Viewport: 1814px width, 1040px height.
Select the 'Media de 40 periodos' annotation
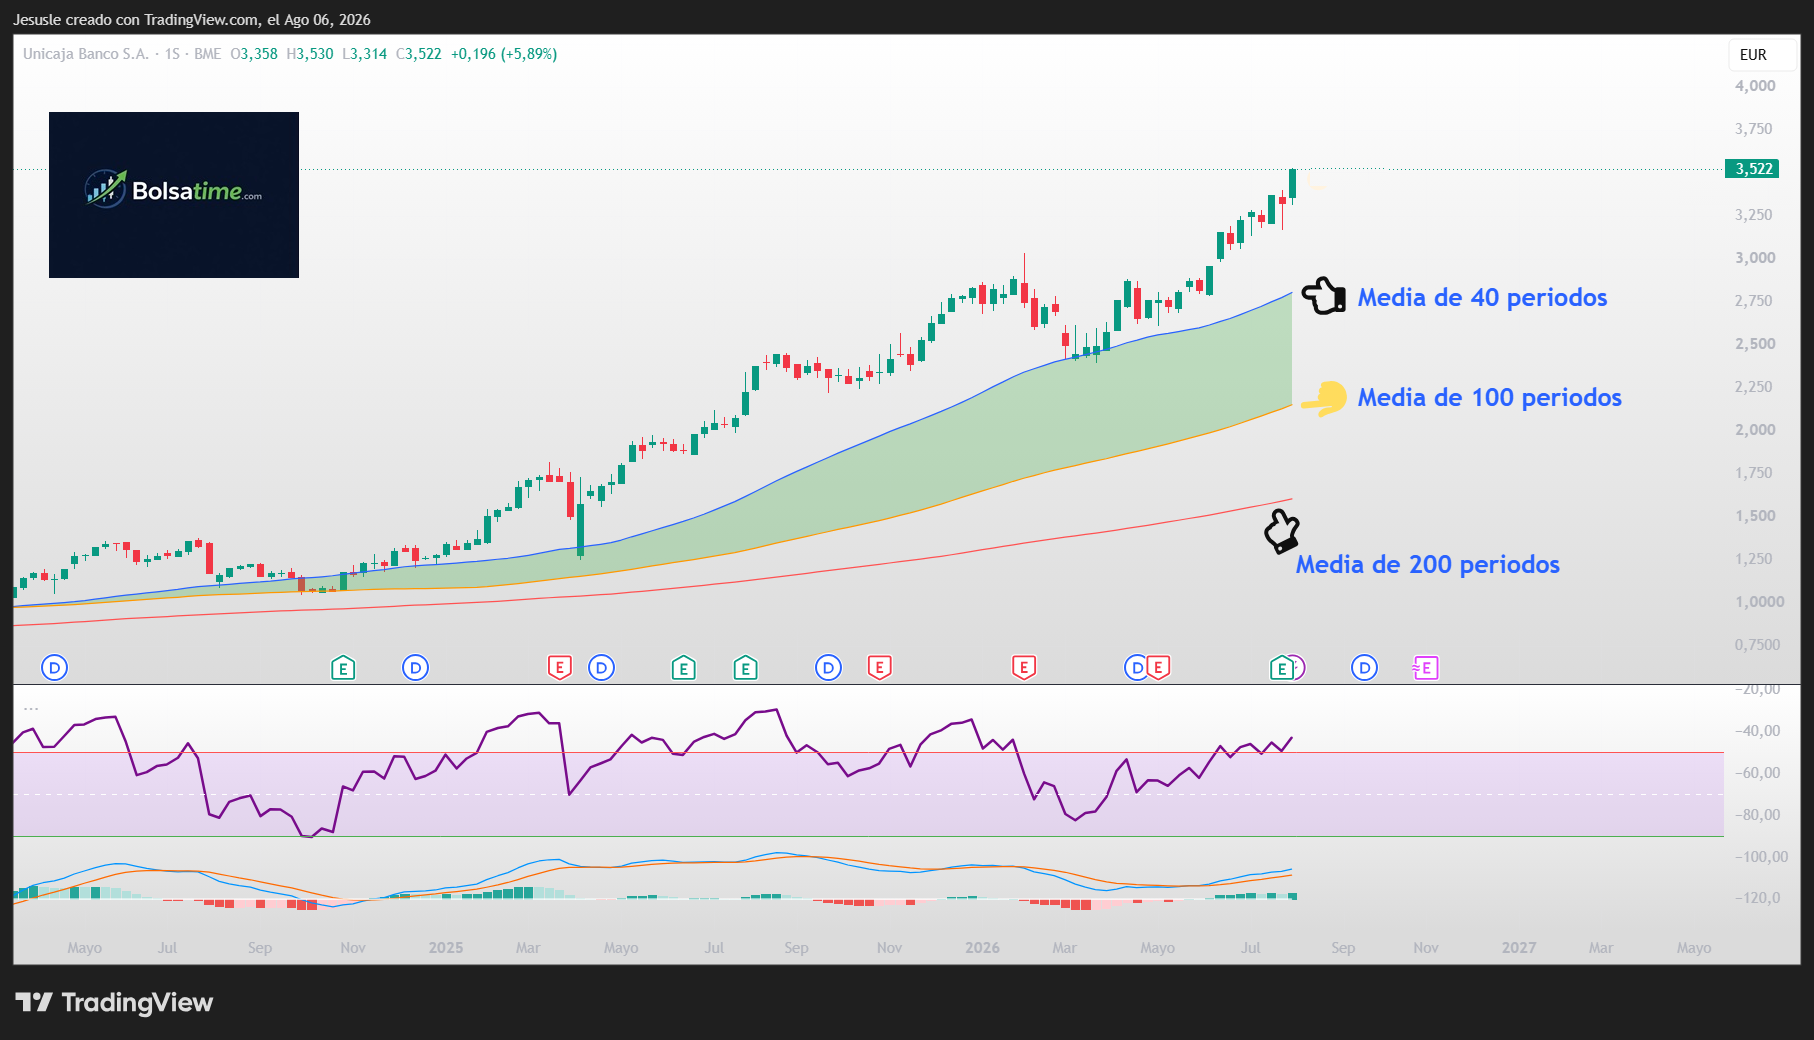1482,297
